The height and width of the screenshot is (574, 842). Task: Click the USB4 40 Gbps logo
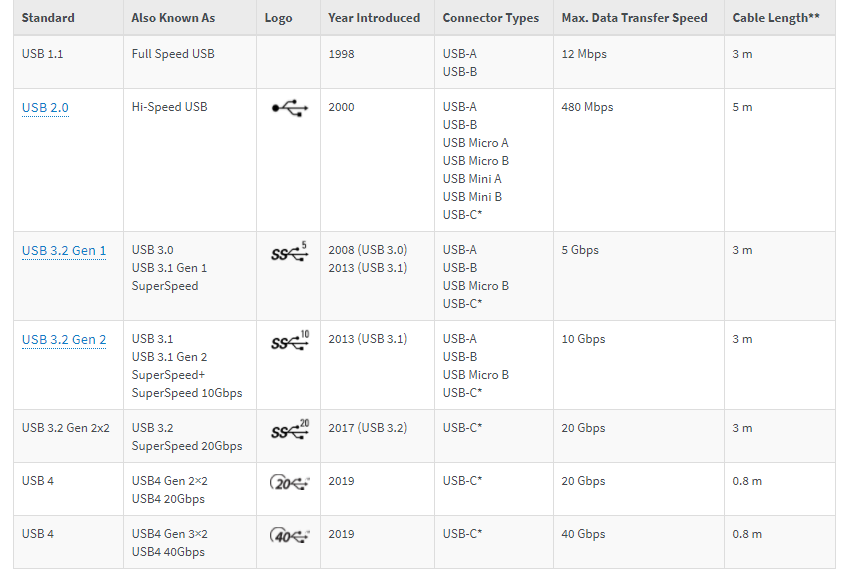tap(289, 535)
